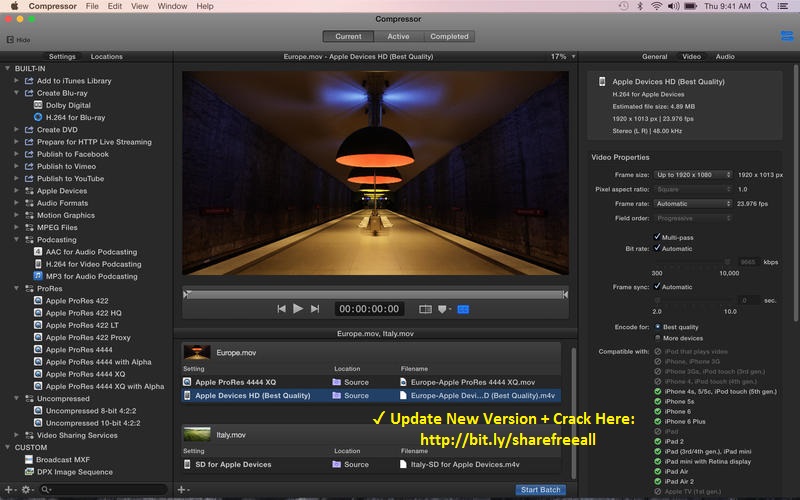Screen dimensions: 800x500
Task: Toggle the Multi-pass checkbox
Action: [657, 237]
